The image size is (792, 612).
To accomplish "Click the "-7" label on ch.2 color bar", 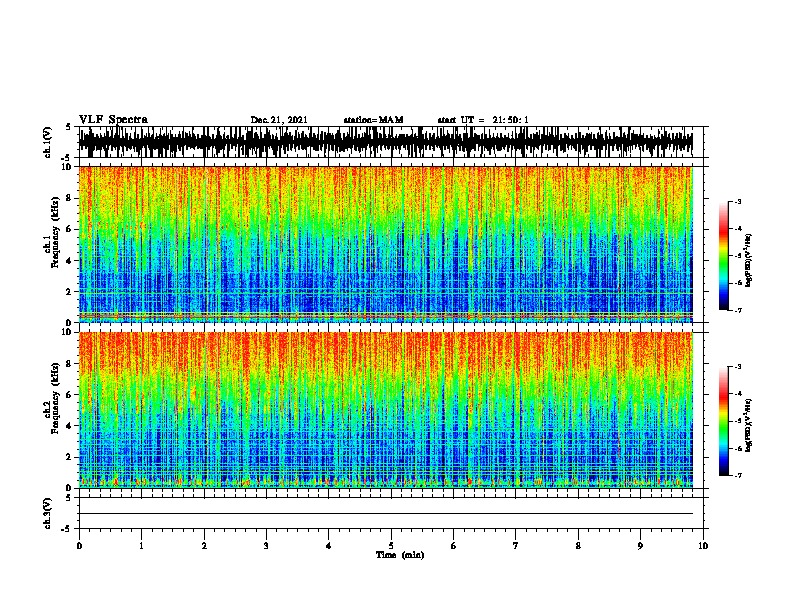I will pyautogui.click(x=738, y=476).
